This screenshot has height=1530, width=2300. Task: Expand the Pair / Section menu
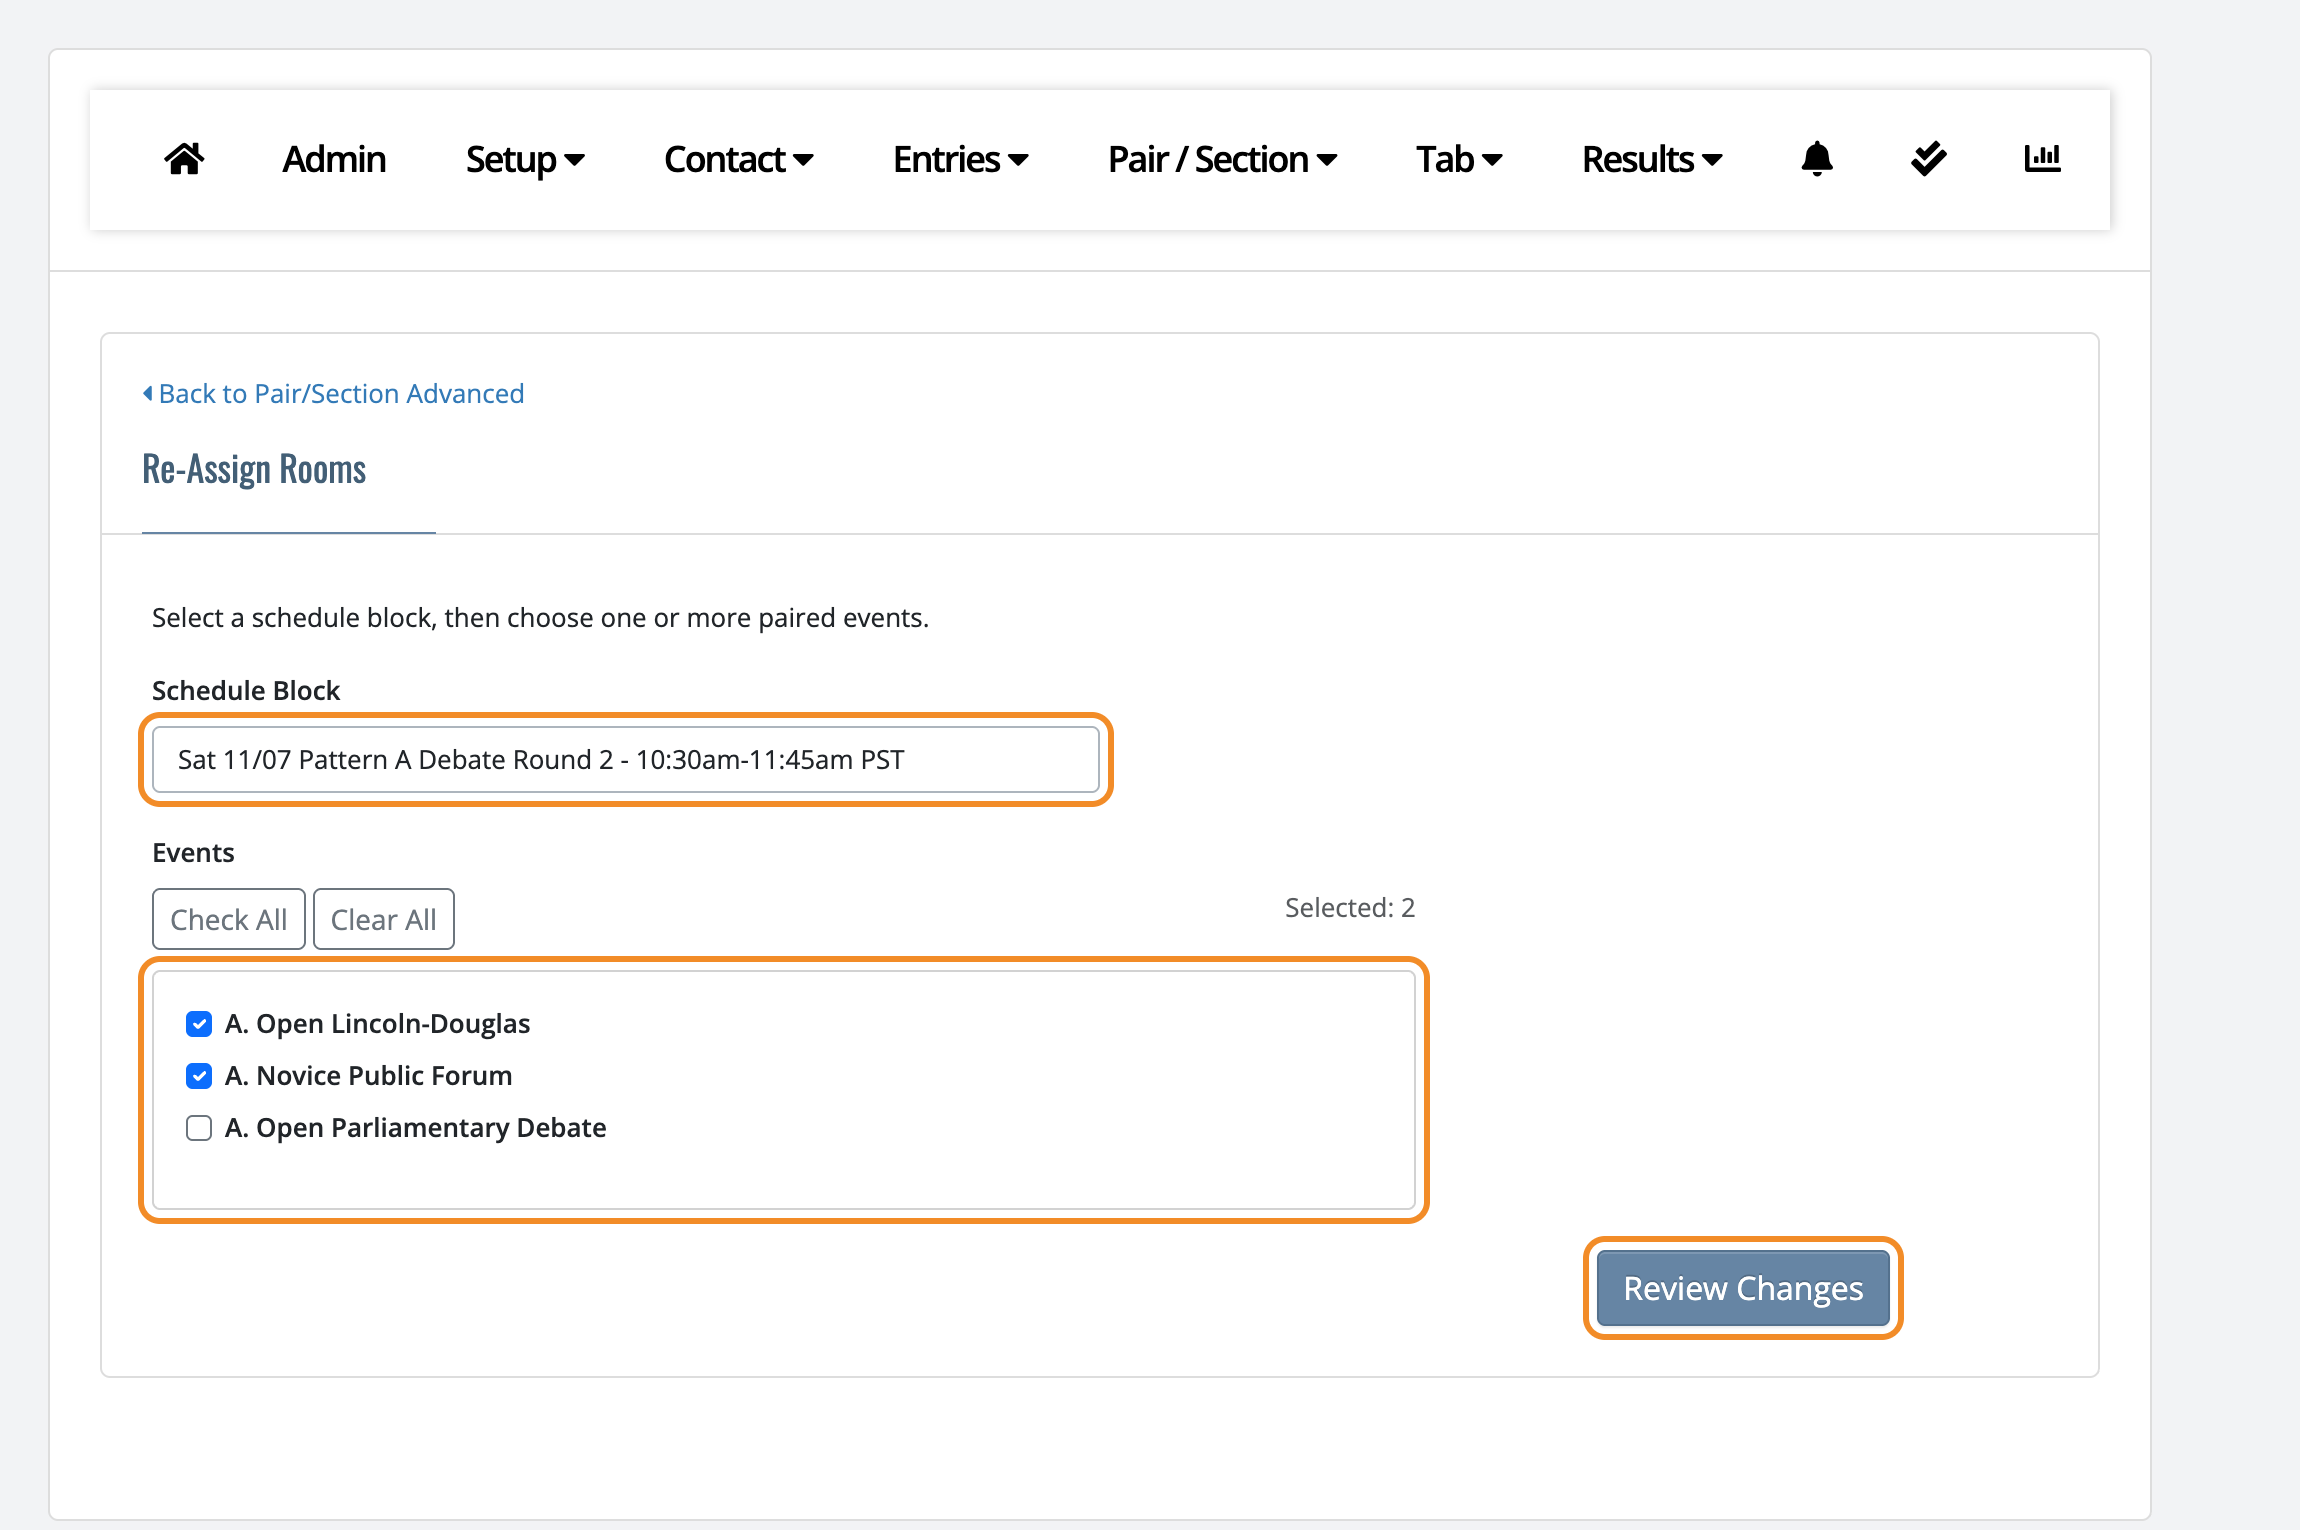tap(1222, 159)
